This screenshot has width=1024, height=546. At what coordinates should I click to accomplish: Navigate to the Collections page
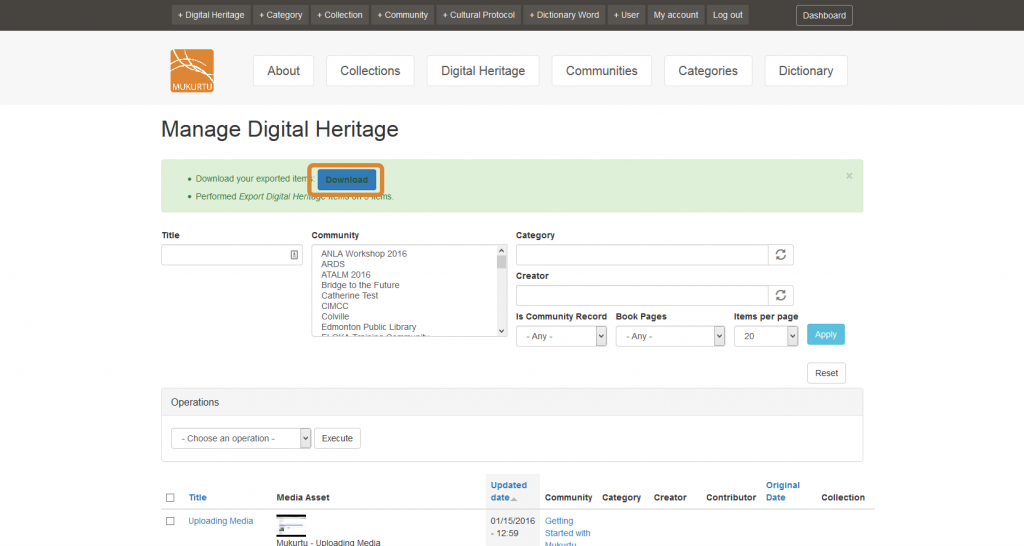pos(370,71)
